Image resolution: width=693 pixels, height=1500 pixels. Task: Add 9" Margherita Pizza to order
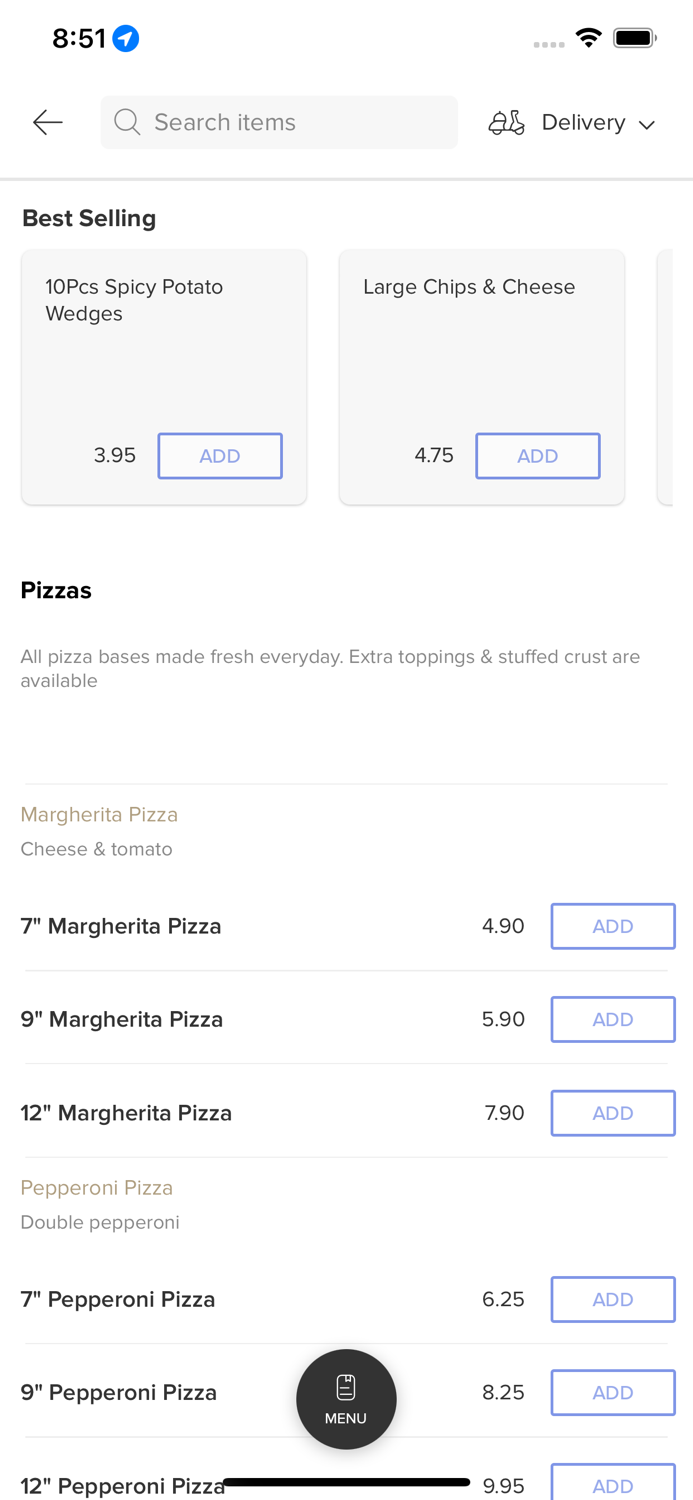click(612, 1019)
